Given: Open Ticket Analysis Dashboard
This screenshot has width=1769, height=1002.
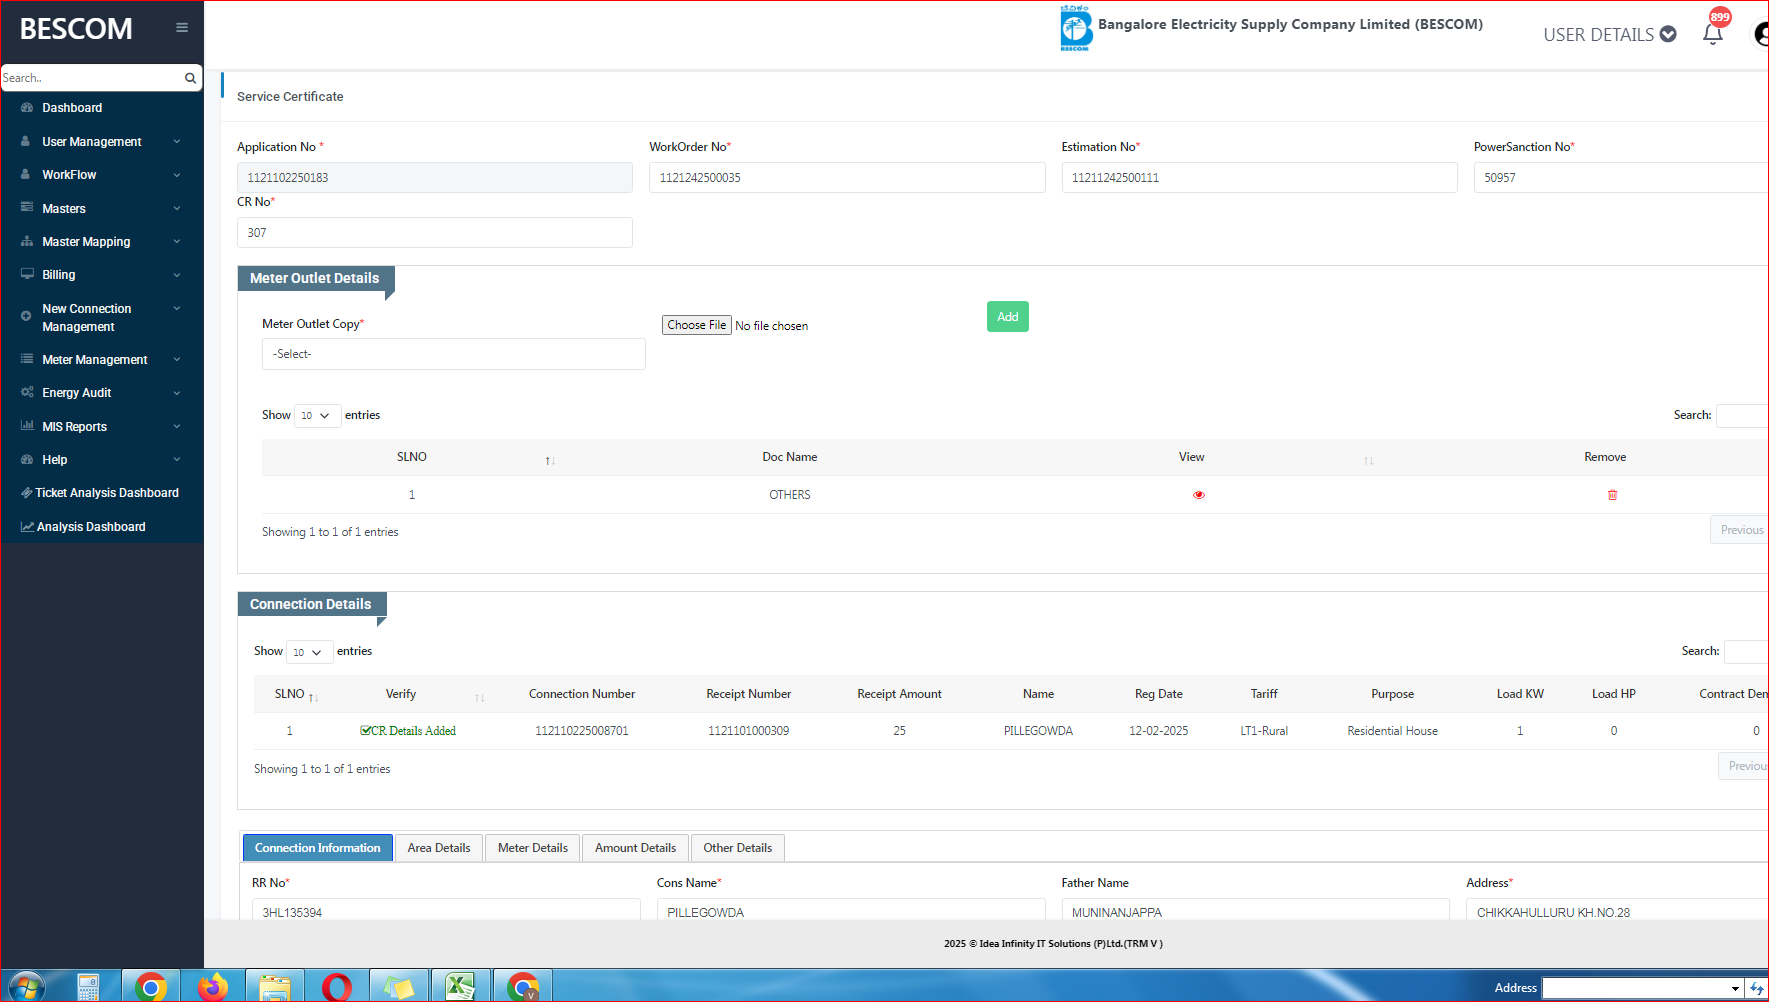Looking at the screenshot, I should pyautogui.click(x=100, y=493).
